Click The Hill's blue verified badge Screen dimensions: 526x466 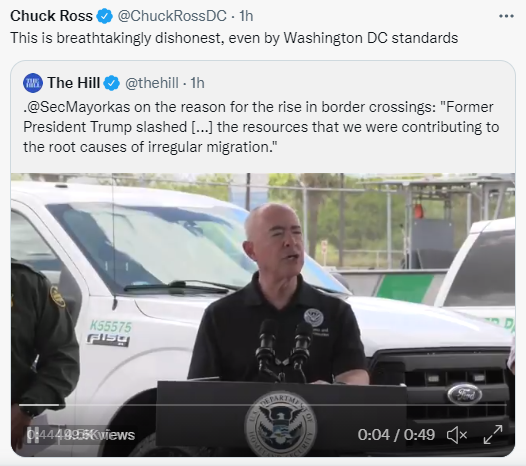112,83
